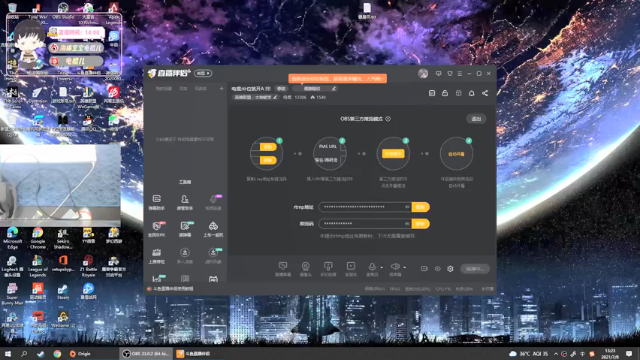This screenshot has width=640, height=360.
Task: Mute the microphone in the bottom toolbar
Action: [372, 267]
